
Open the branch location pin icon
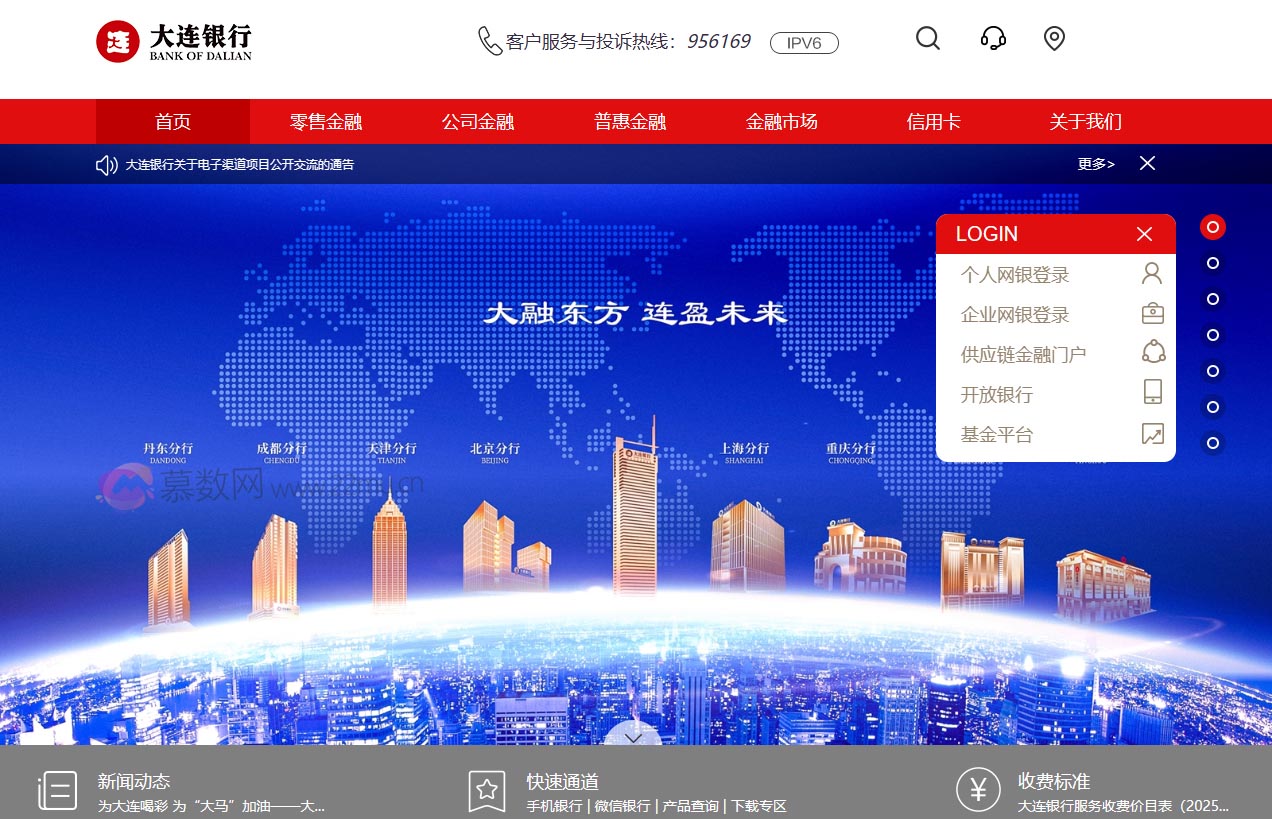click(x=1054, y=38)
